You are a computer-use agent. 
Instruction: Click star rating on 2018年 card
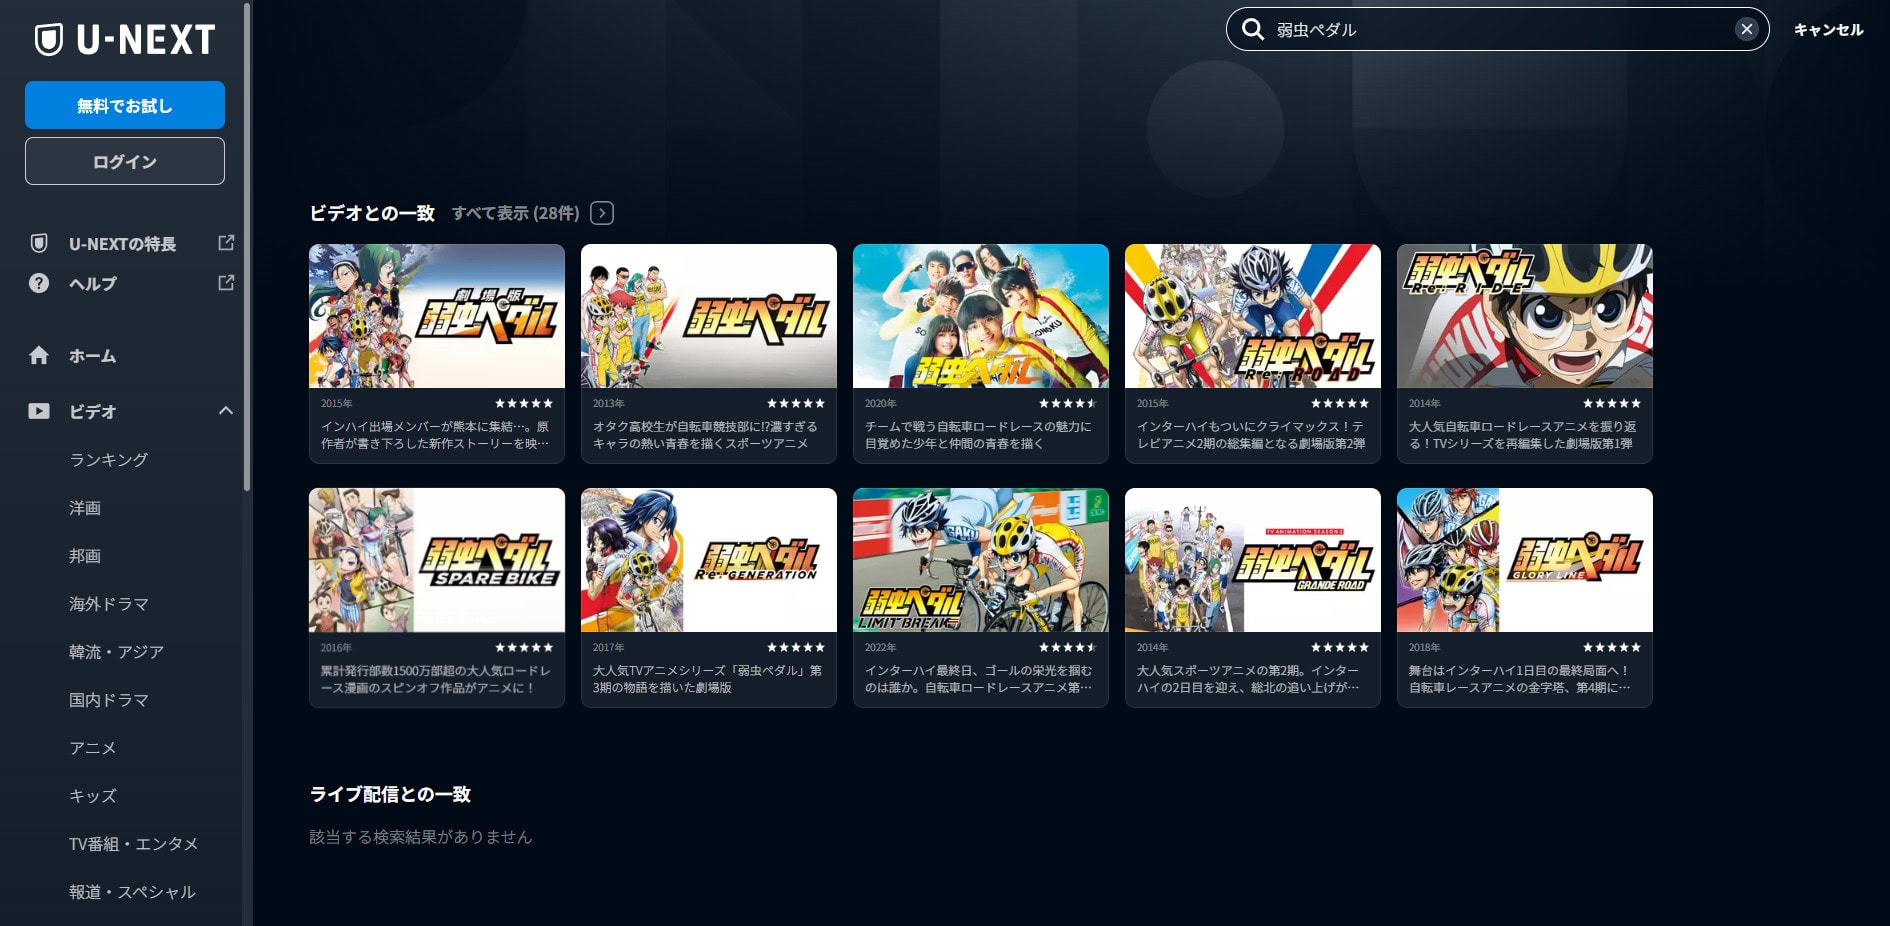pos(1612,647)
